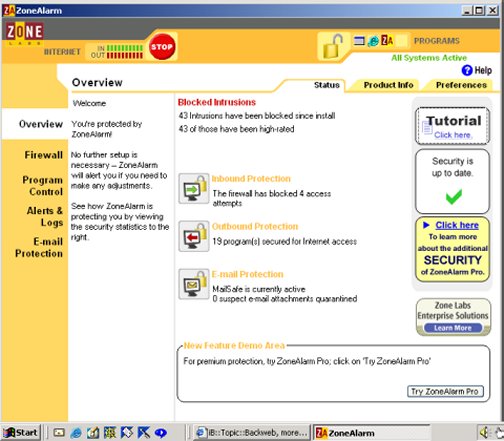Image resolution: width=504 pixels, height=441 pixels.
Task: Click the blue question mark Help icon
Action: 467,70
